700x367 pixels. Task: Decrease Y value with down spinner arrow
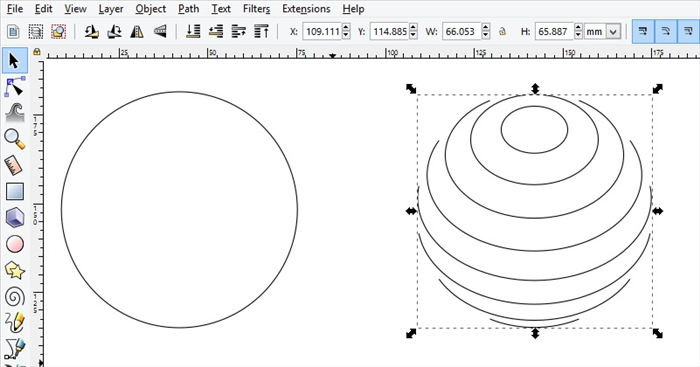(413, 35)
